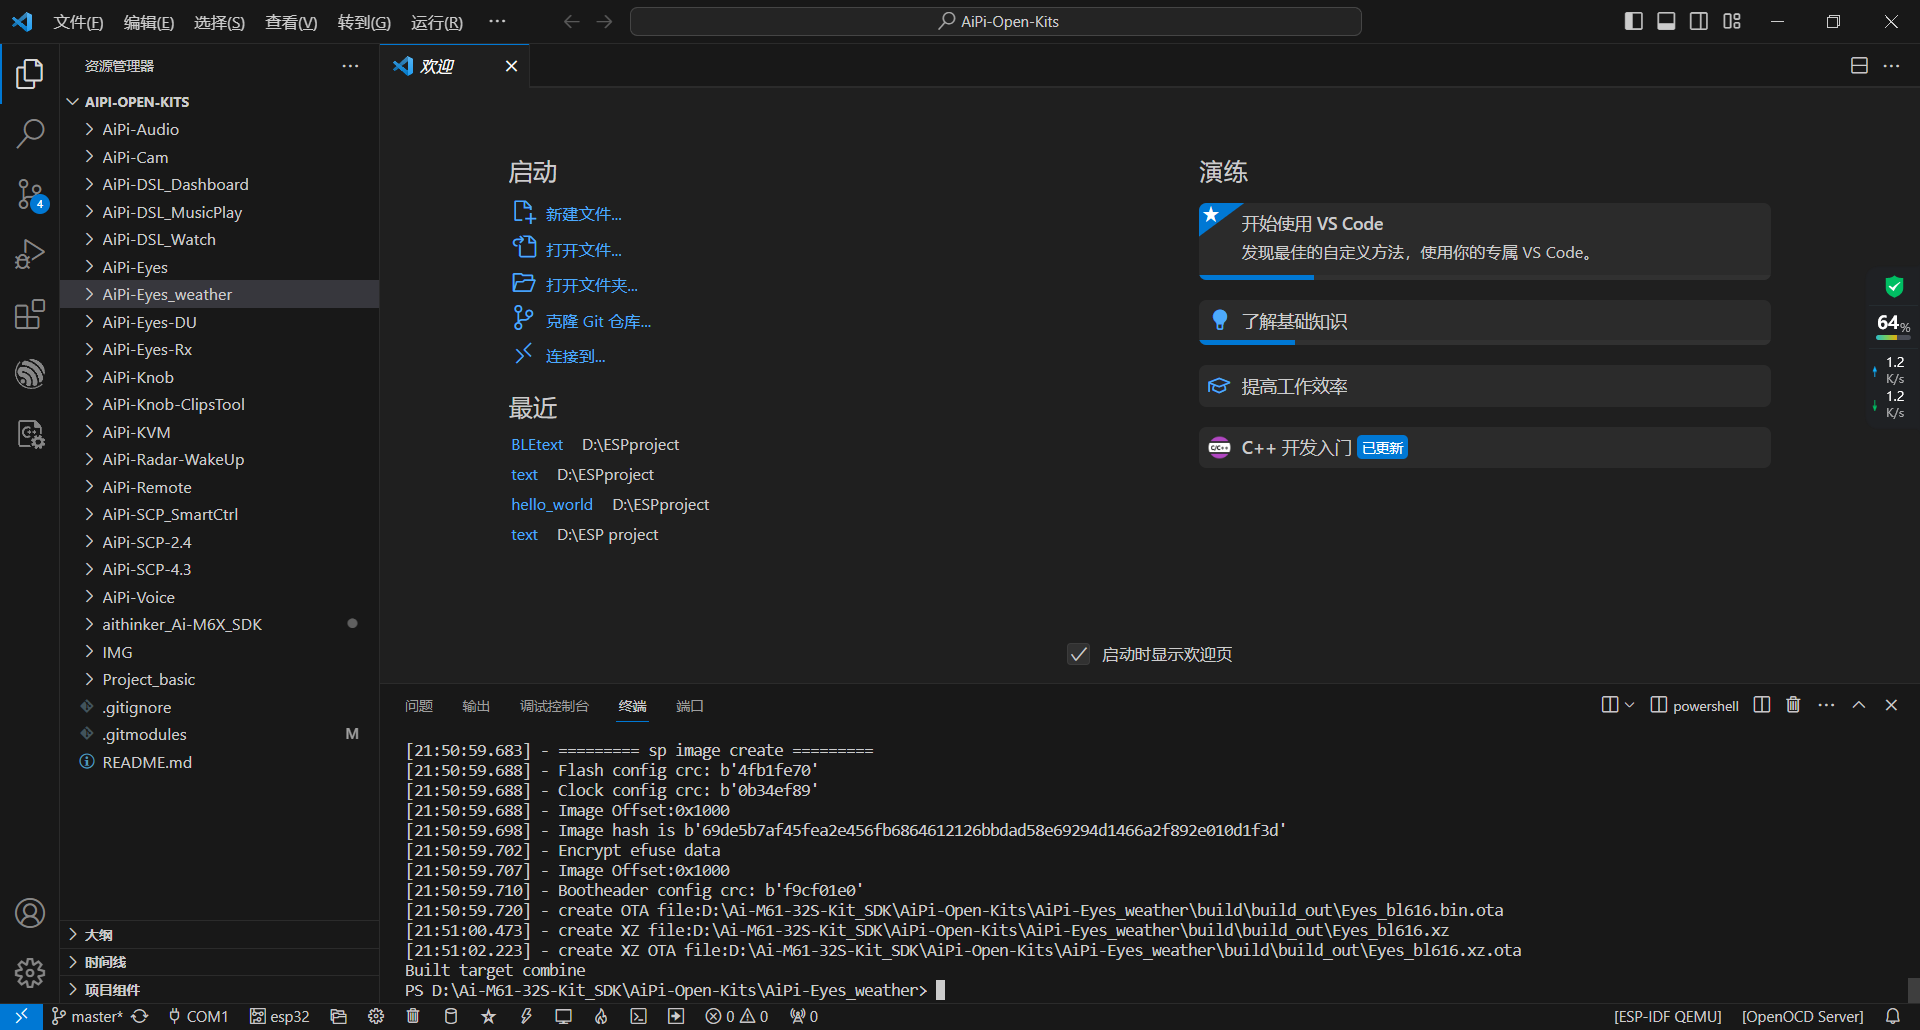Open recent project BLEtext
Screen dimensions: 1920x1030
tap(537, 445)
